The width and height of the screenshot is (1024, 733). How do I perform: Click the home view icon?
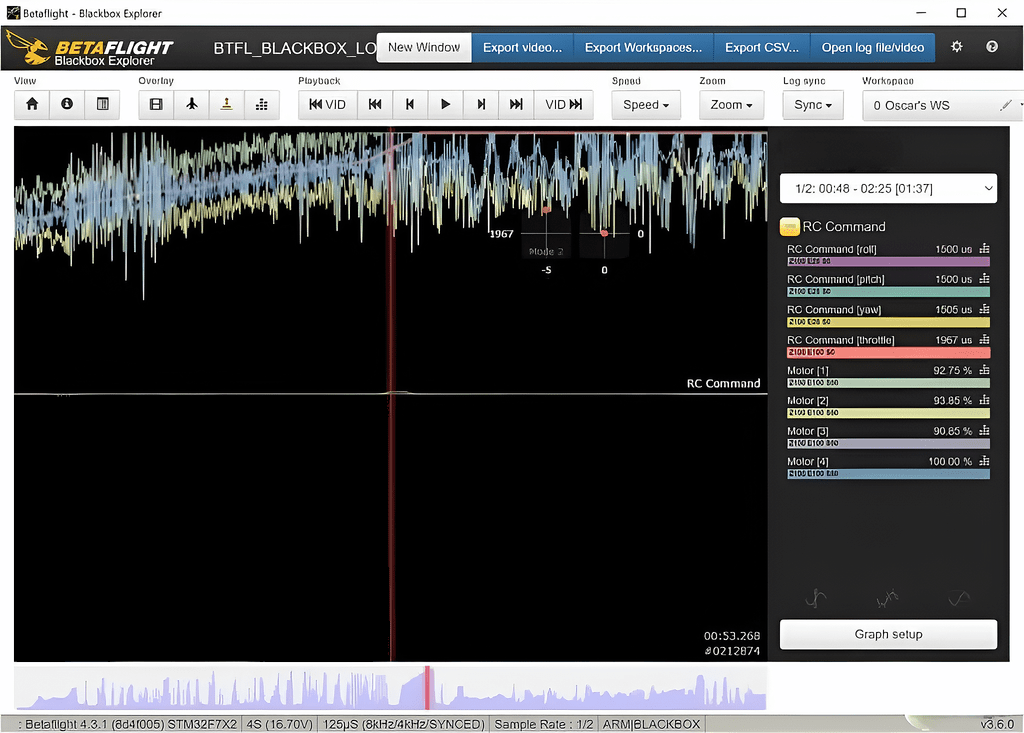click(31, 105)
